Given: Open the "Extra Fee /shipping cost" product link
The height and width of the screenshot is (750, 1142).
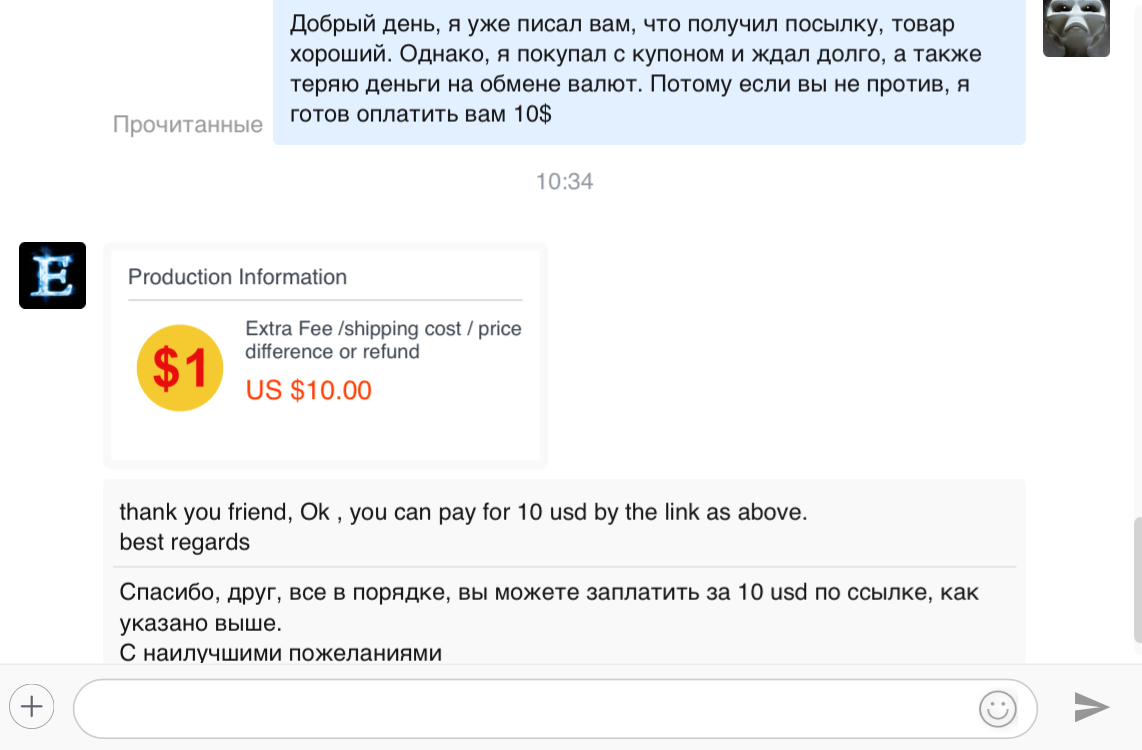Looking at the screenshot, I should [383, 340].
